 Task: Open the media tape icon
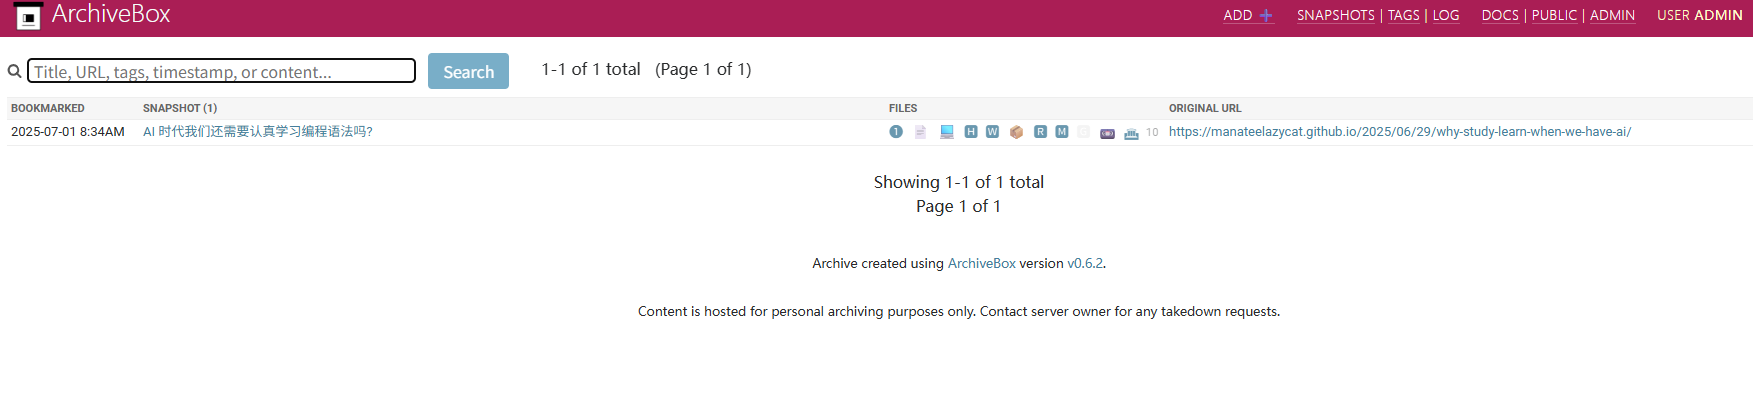point(1107,133)
